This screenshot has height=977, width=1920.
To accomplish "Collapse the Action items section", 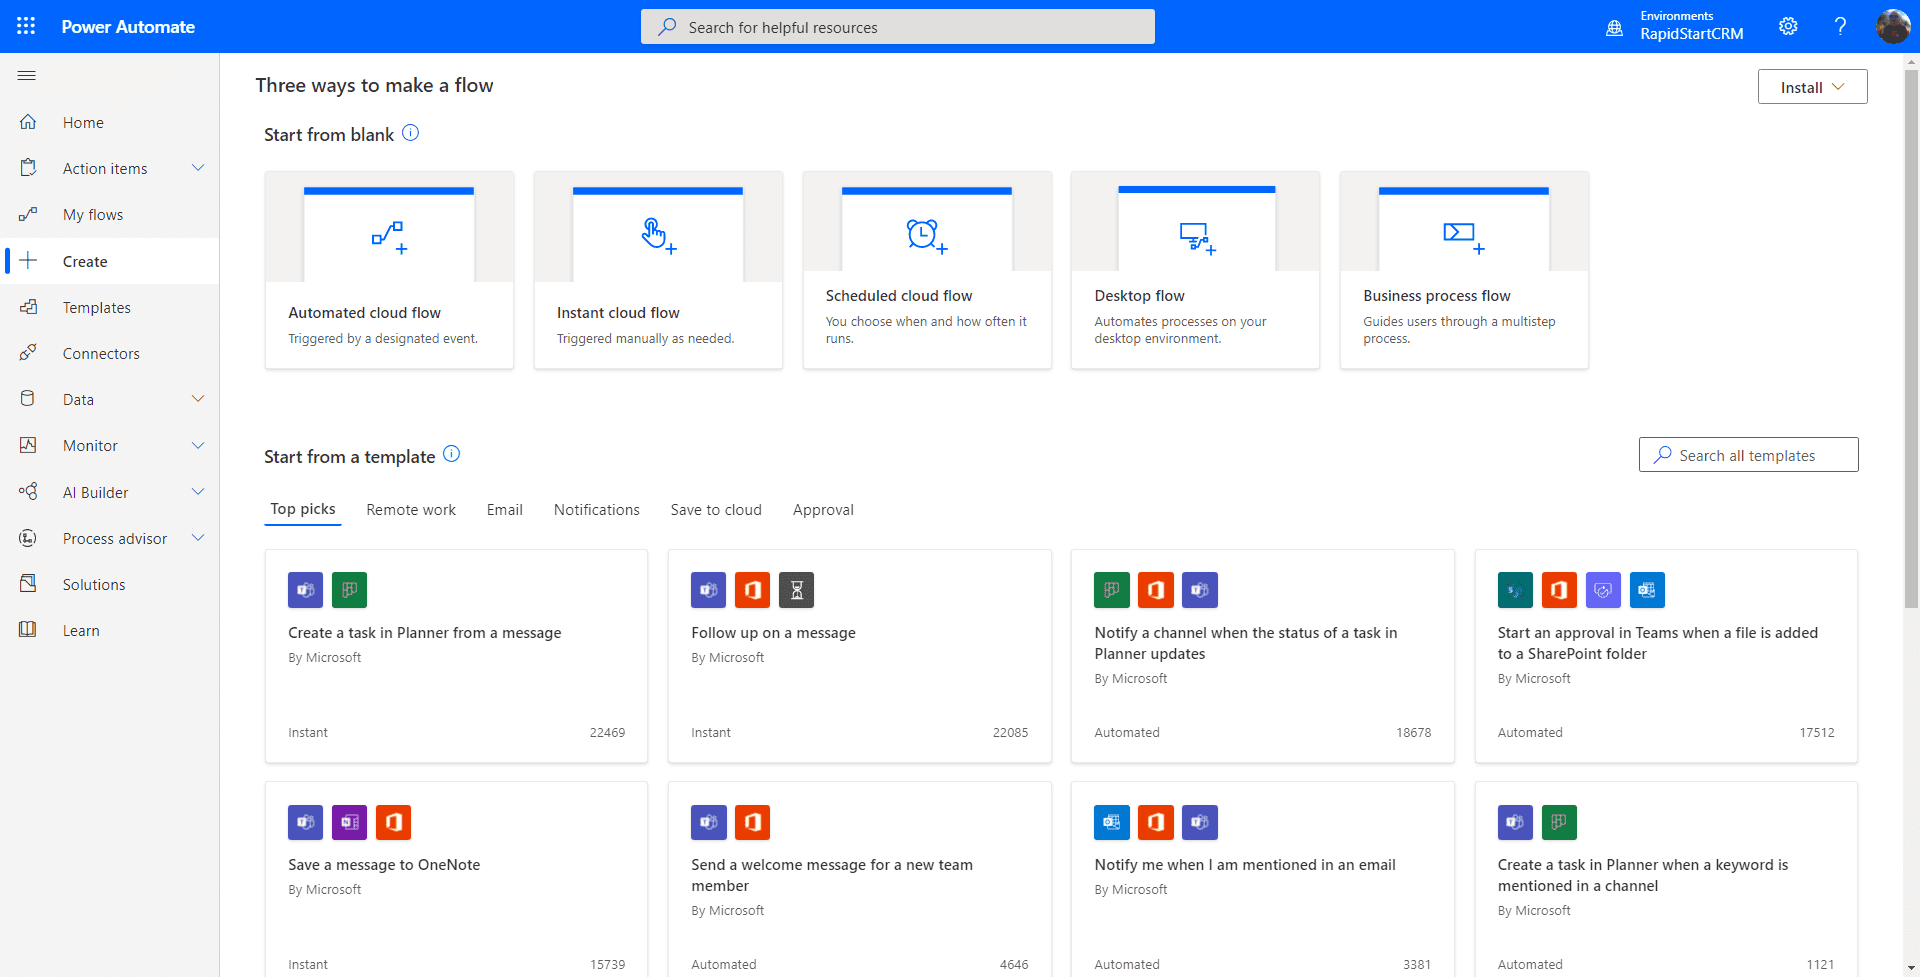I will point(199,167).
